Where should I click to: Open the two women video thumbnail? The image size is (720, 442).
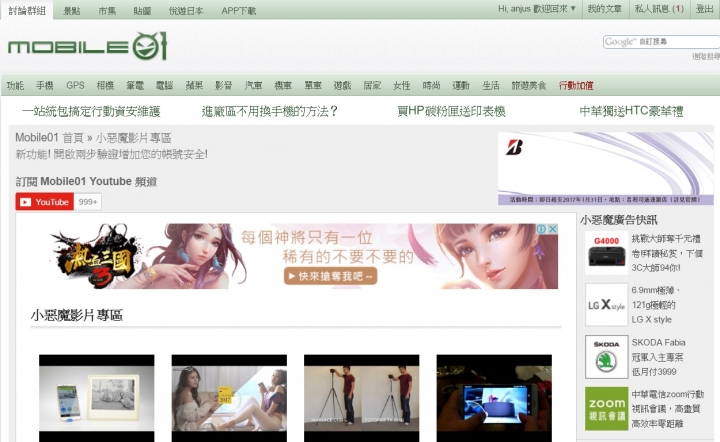229,398
